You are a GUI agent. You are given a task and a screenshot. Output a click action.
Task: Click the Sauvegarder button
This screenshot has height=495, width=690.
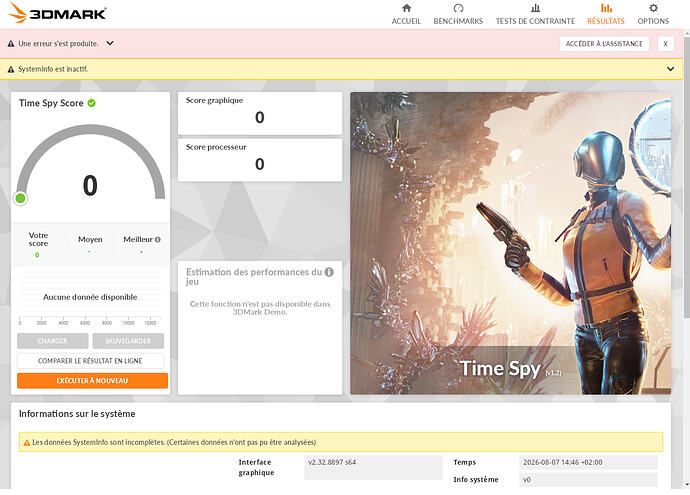128,341
